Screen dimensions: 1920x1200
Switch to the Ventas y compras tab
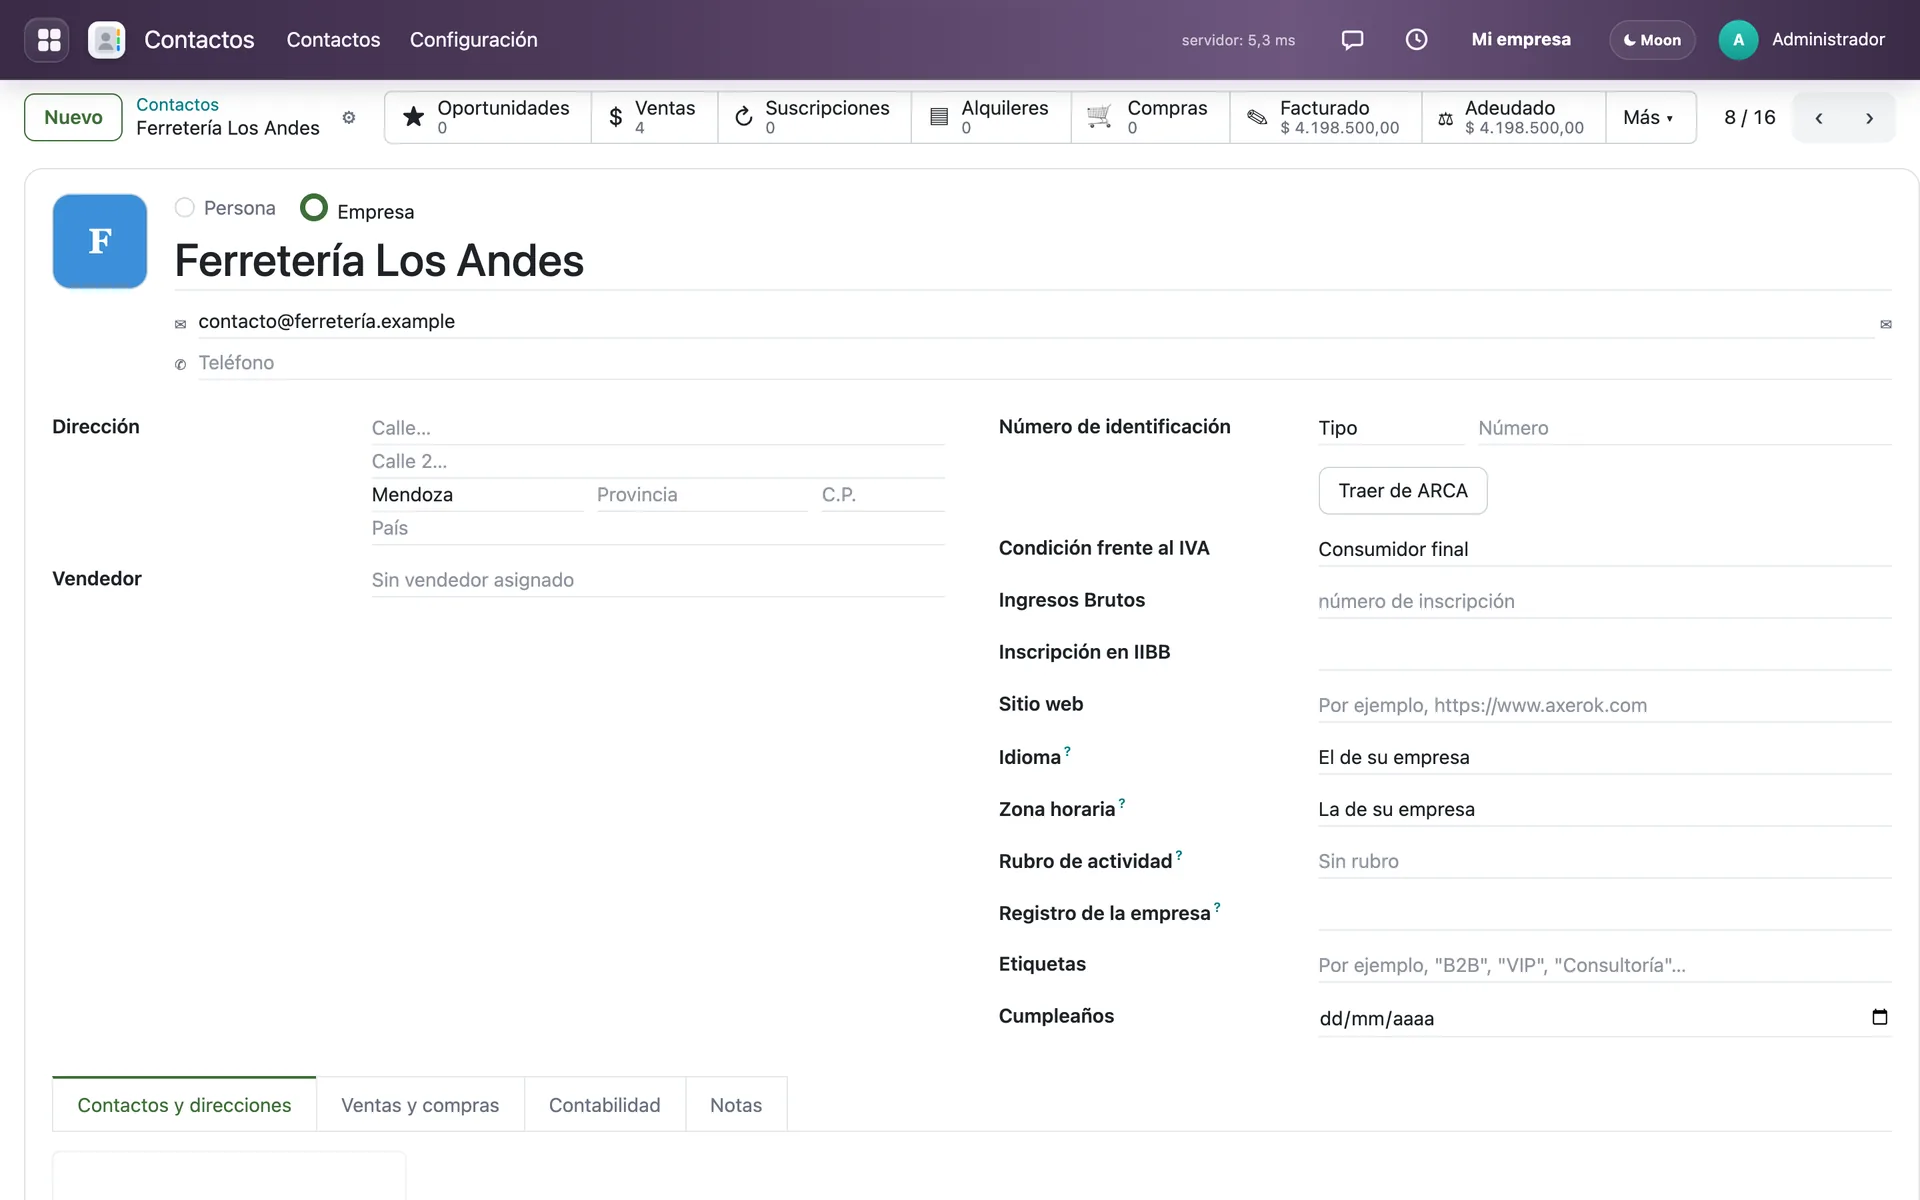(x=420, y=1105)
